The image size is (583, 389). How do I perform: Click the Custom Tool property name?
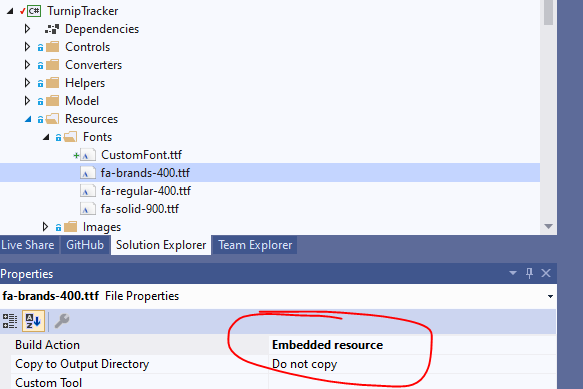click(x=48, y=383)
